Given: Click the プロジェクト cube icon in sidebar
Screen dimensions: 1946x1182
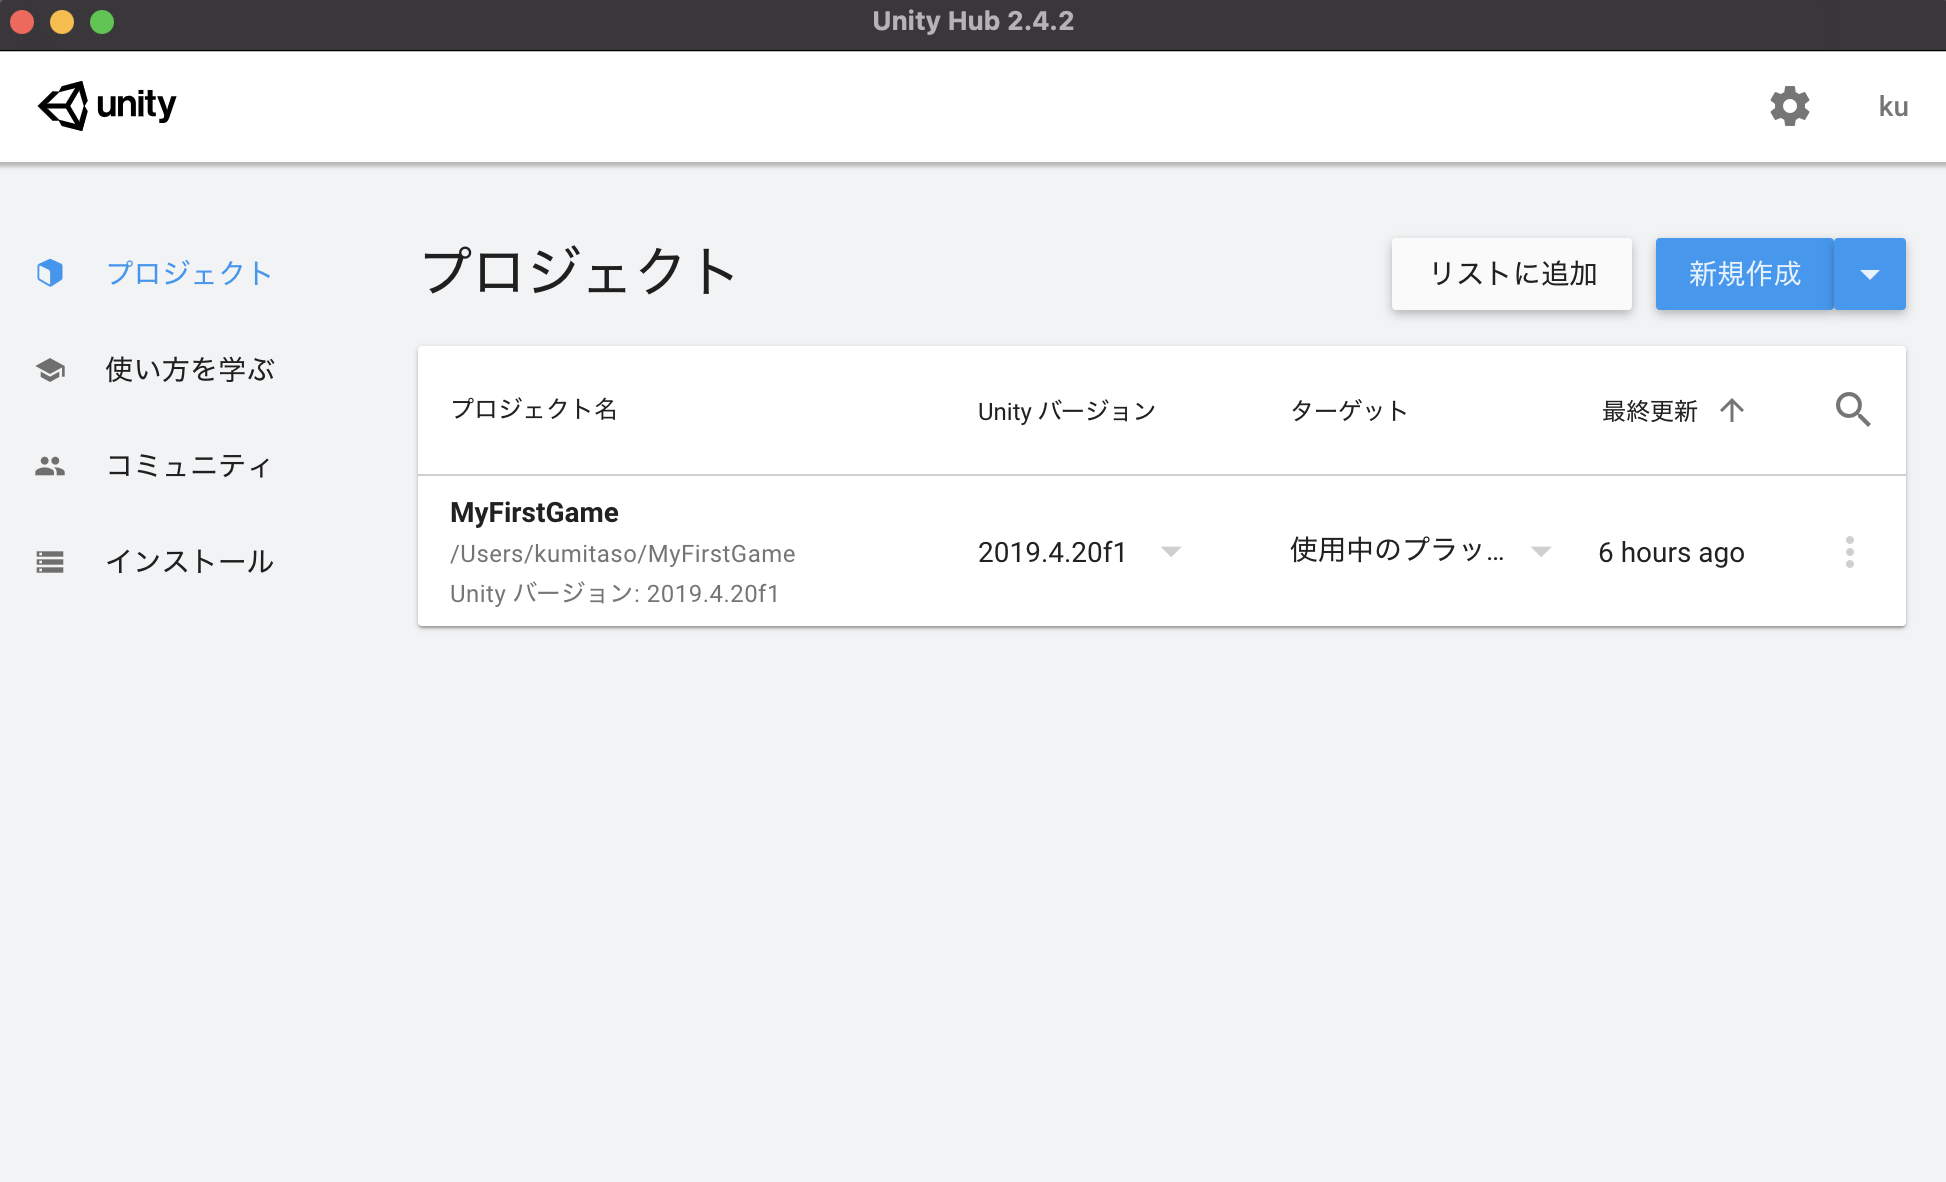Looking at the screenshot, I should tap(50, 273).
